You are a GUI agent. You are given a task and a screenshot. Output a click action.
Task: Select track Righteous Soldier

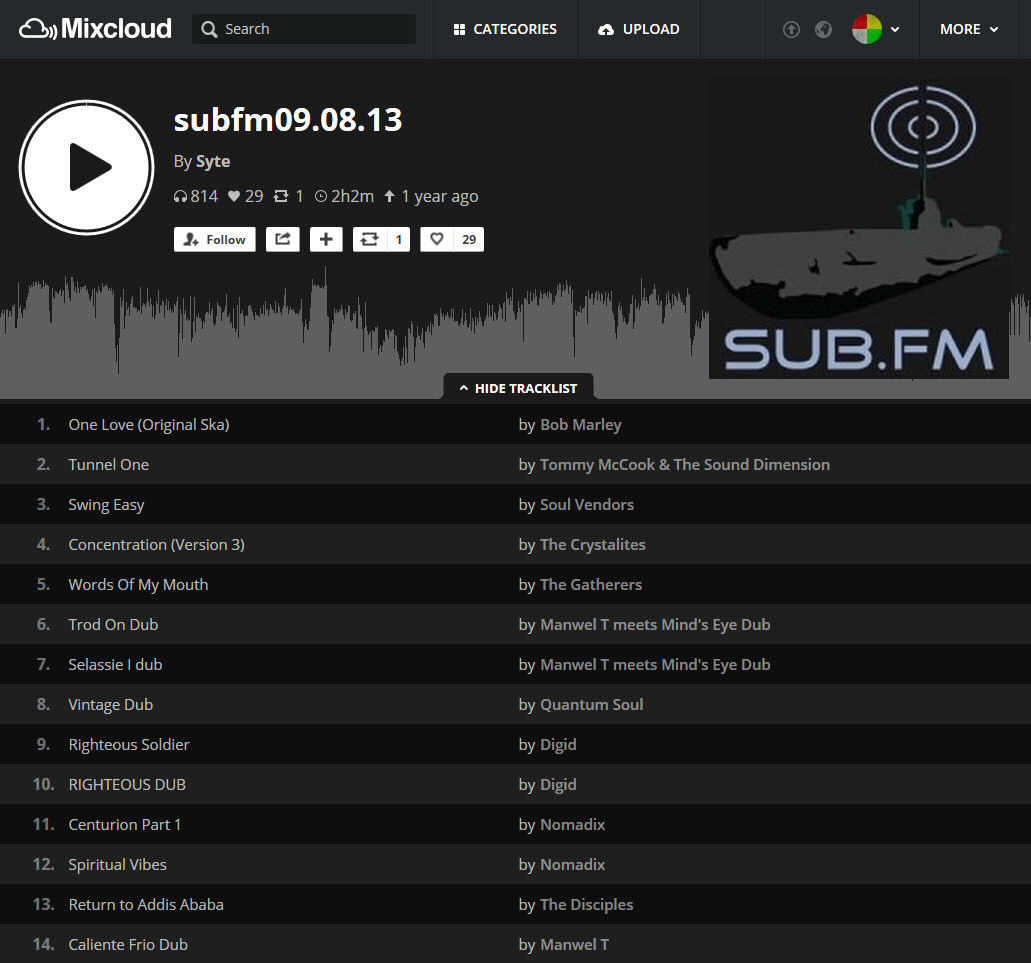click(x=129, y=745)
